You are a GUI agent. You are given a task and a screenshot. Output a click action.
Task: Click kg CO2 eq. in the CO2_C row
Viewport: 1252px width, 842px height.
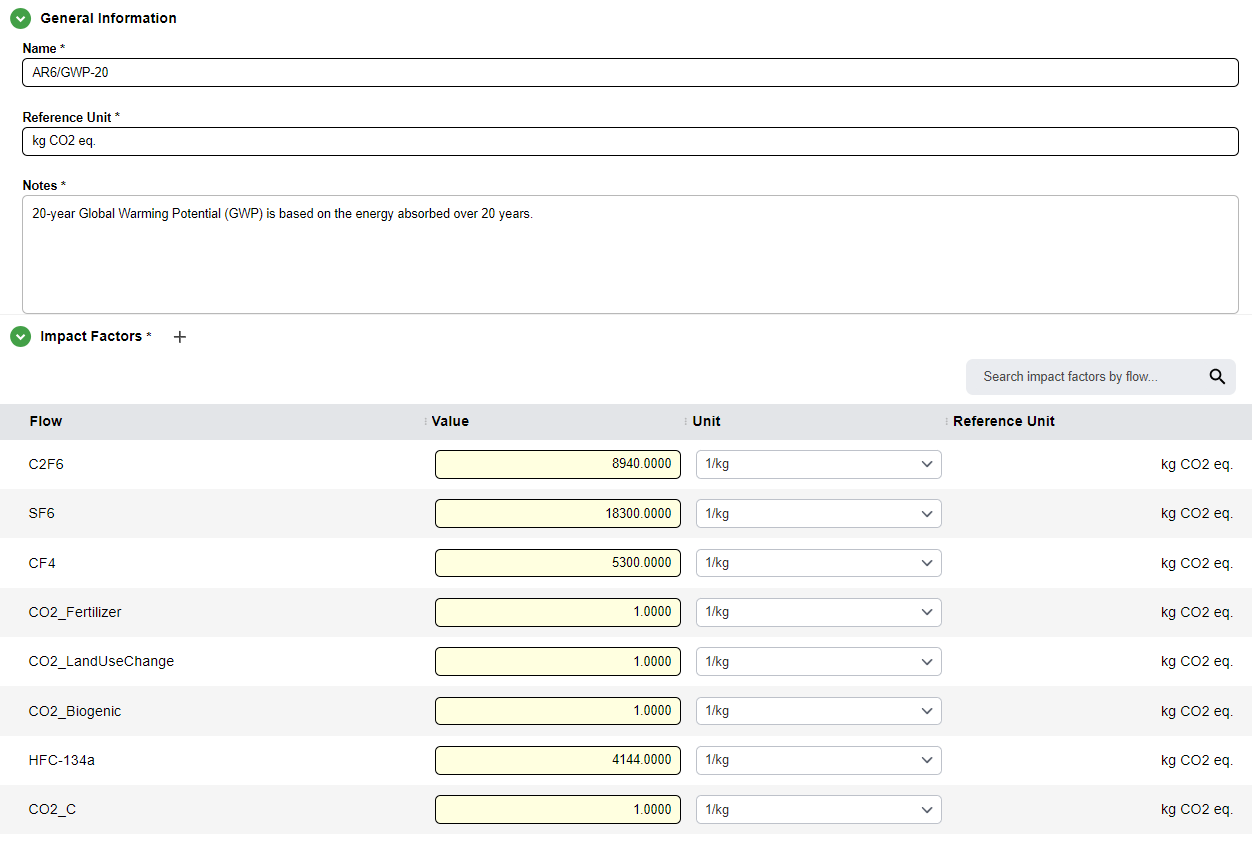point(1197,809)
